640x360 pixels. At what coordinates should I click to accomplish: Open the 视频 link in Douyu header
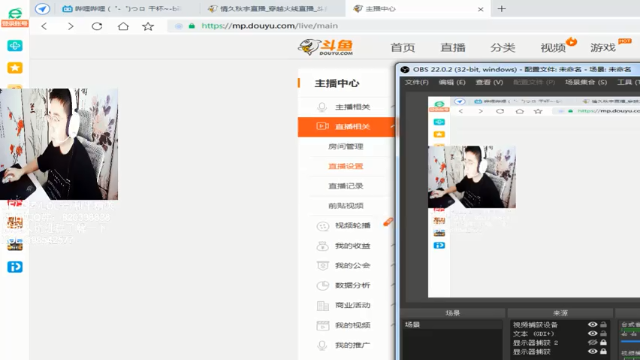click(x=553, y=48)
